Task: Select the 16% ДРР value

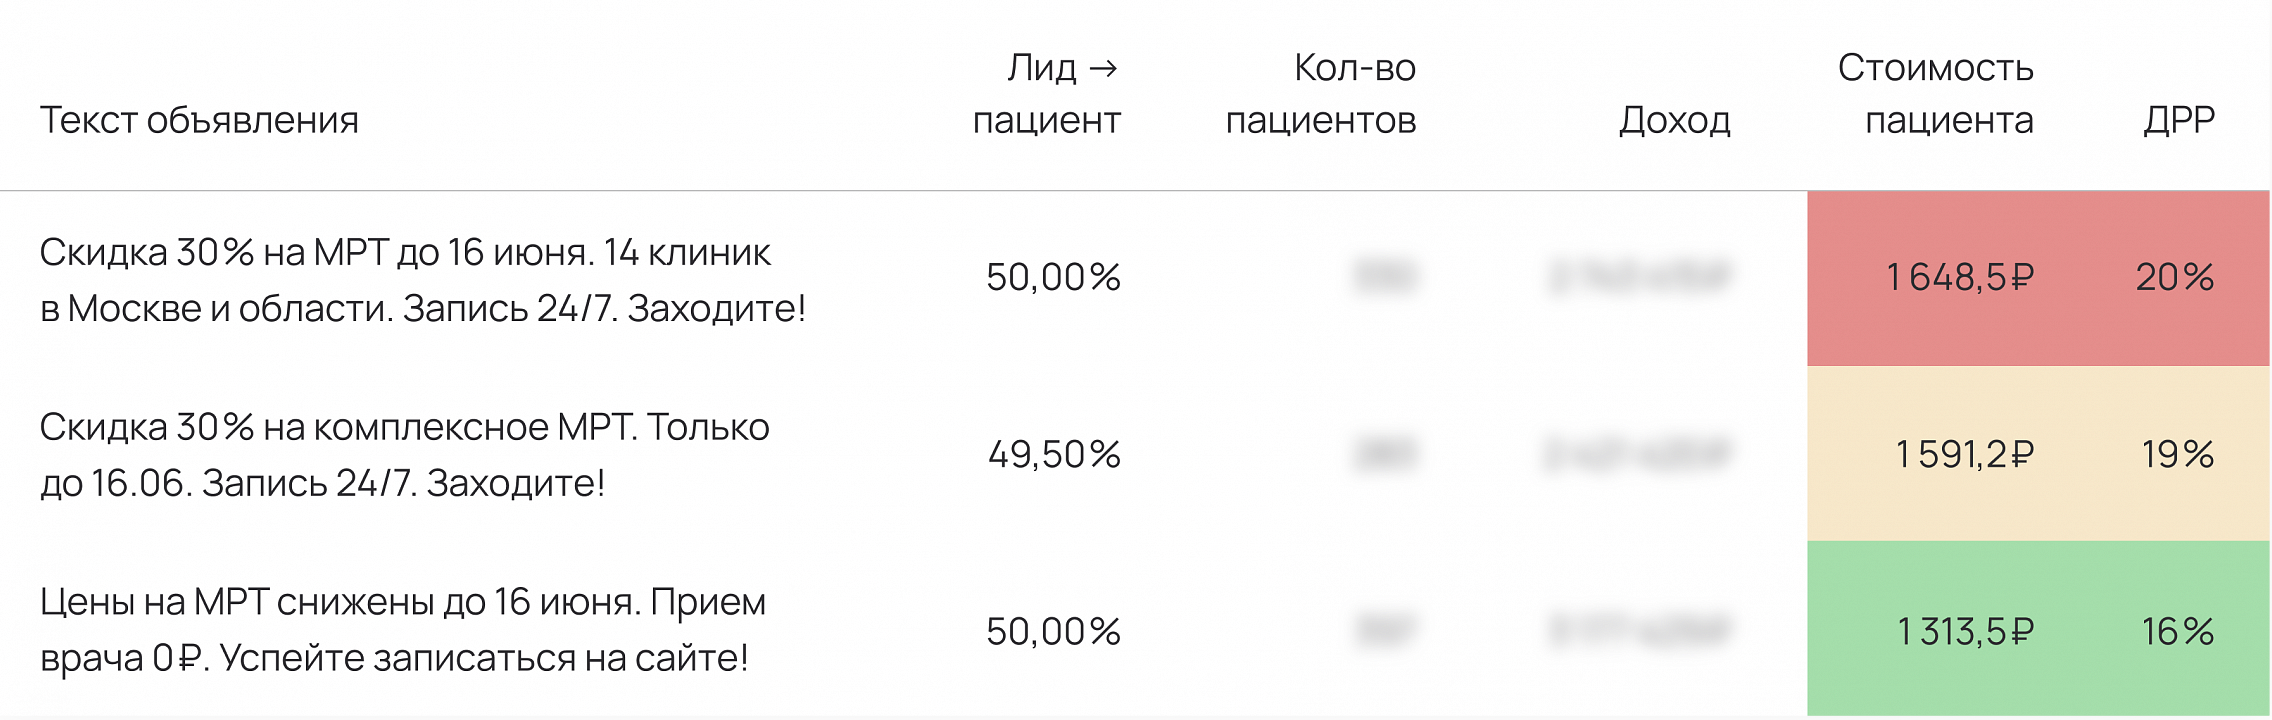Action: tap(2178, 632)
